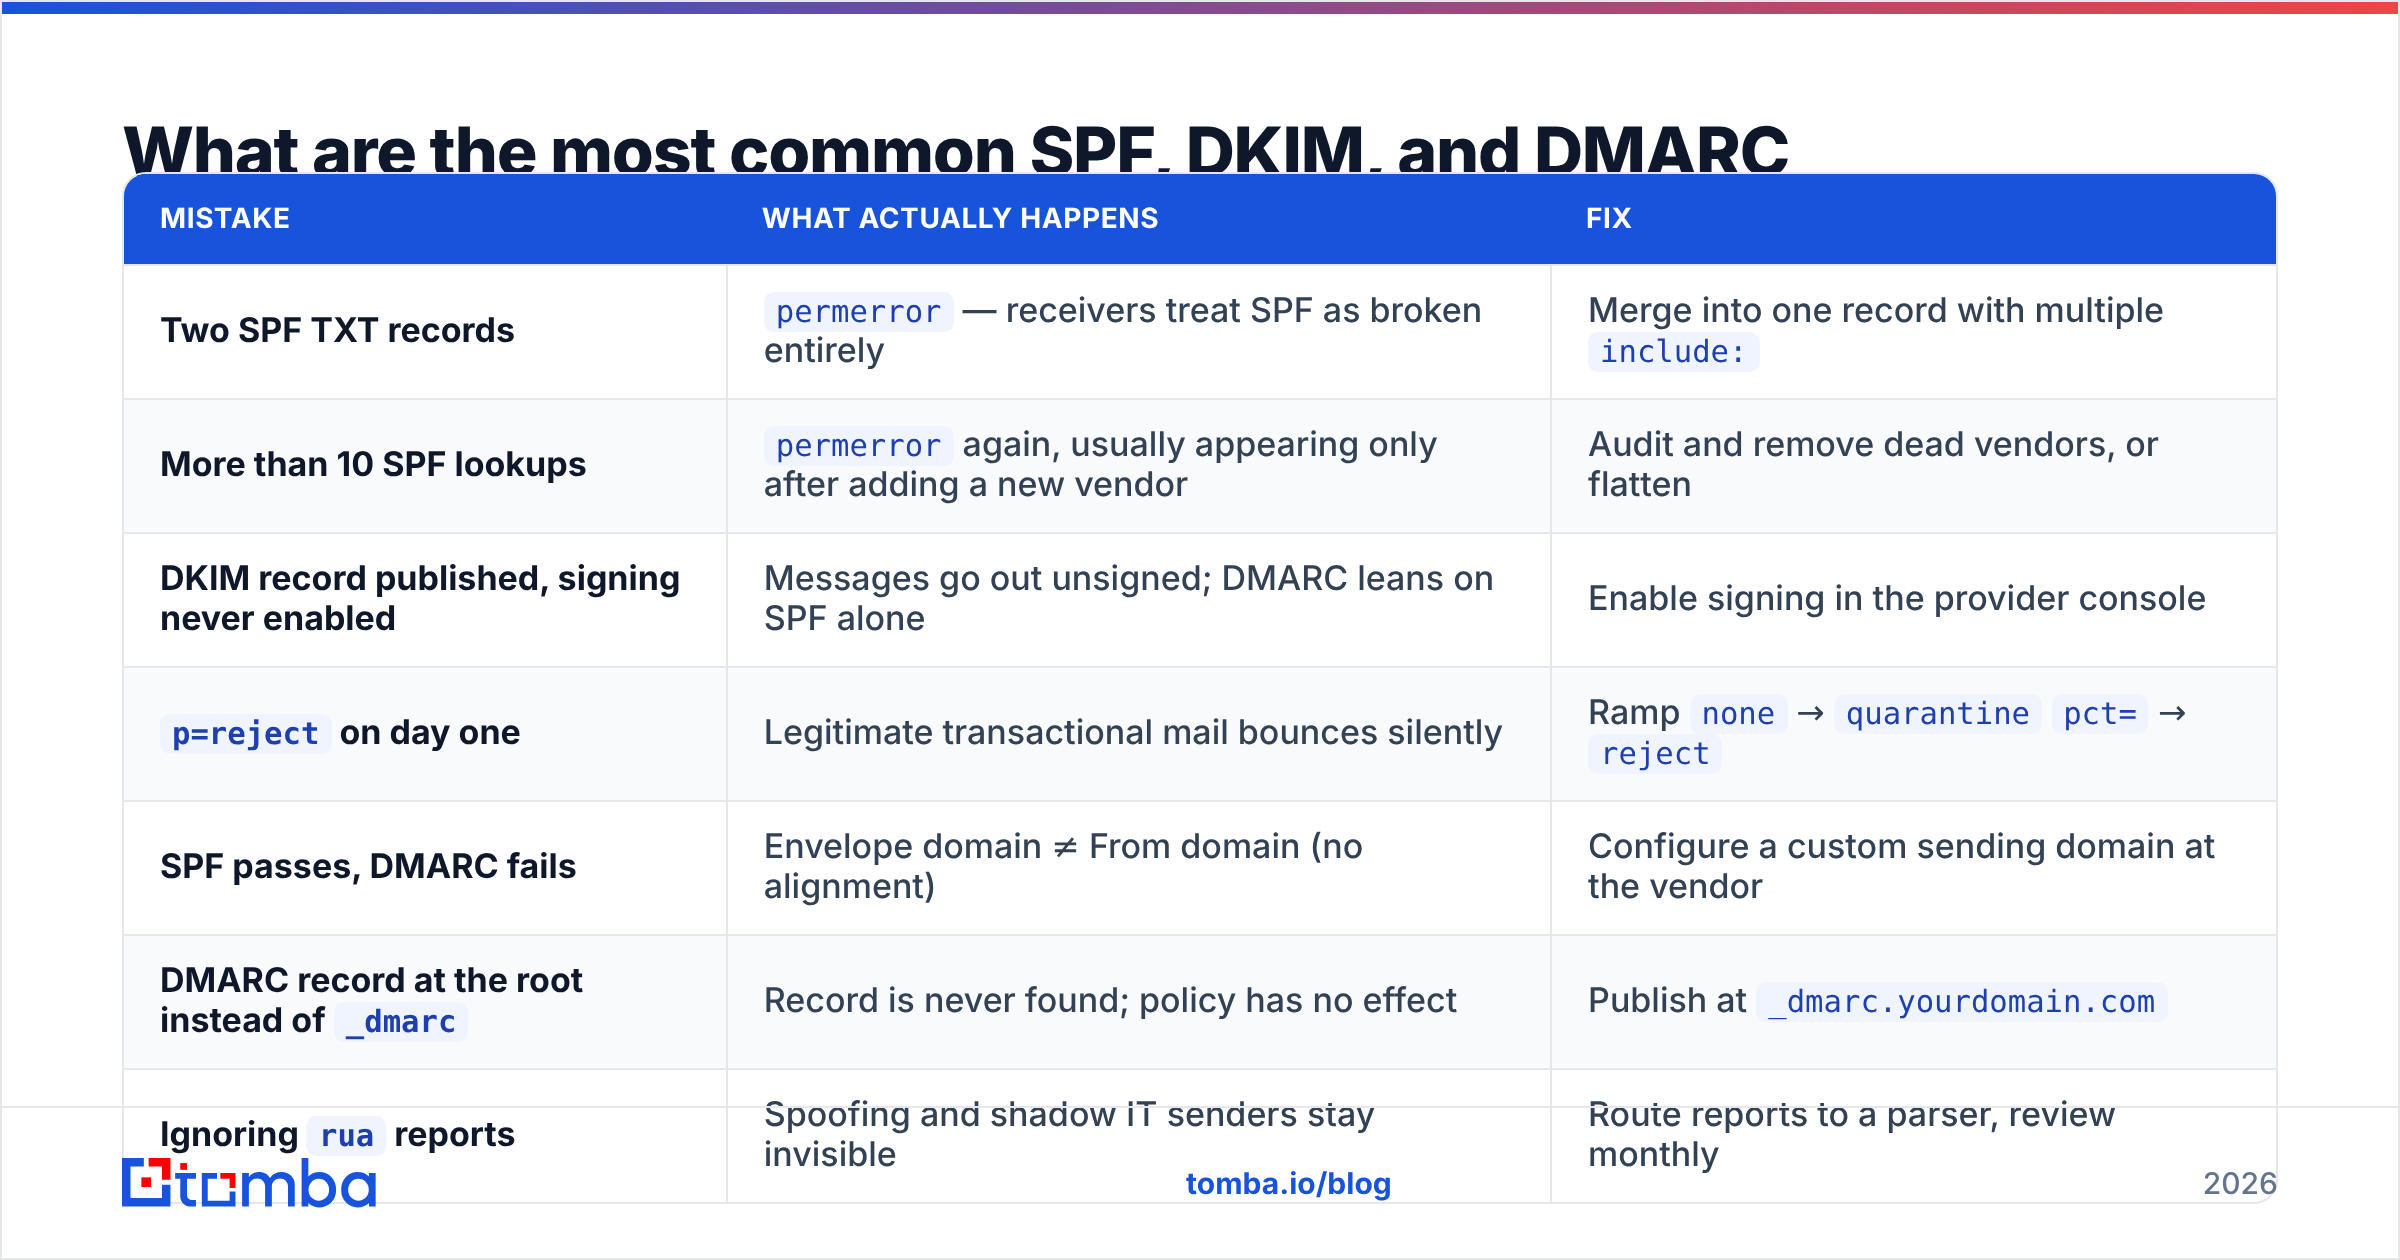Click the 'pct=' code tag
Image resolution: width=2400 pixels, height=1260 pixels.
pyautogui.click(x=2100, y=713)
